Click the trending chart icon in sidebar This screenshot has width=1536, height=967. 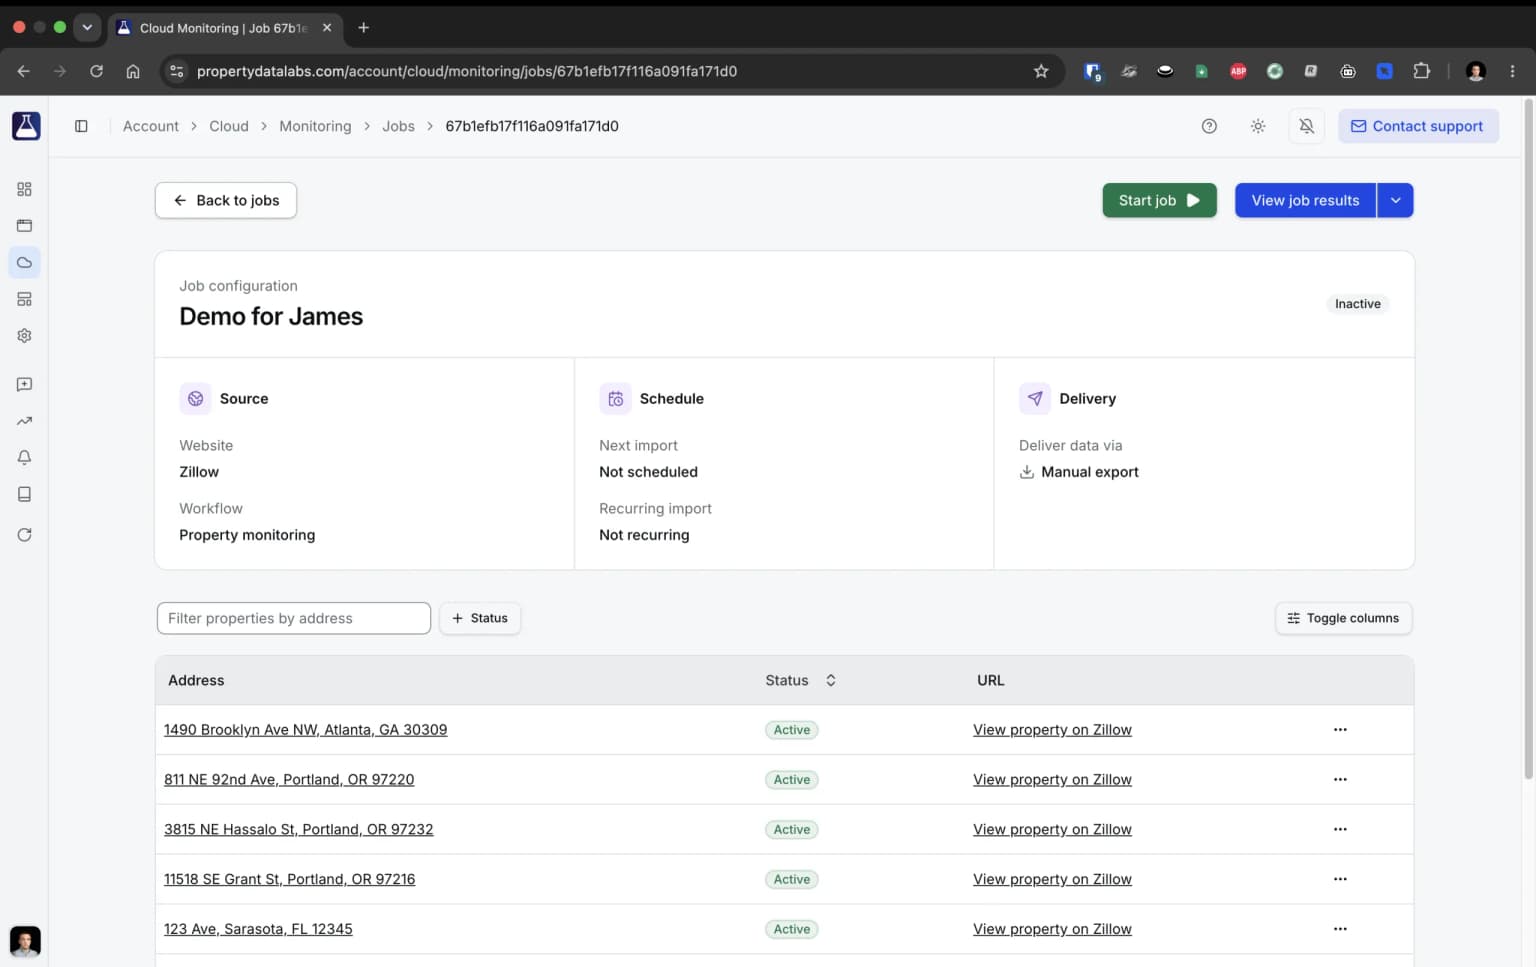click(x=25, y=421)
